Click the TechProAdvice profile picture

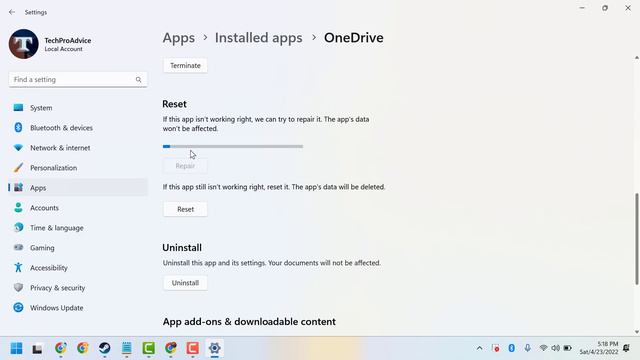(24, 44)
